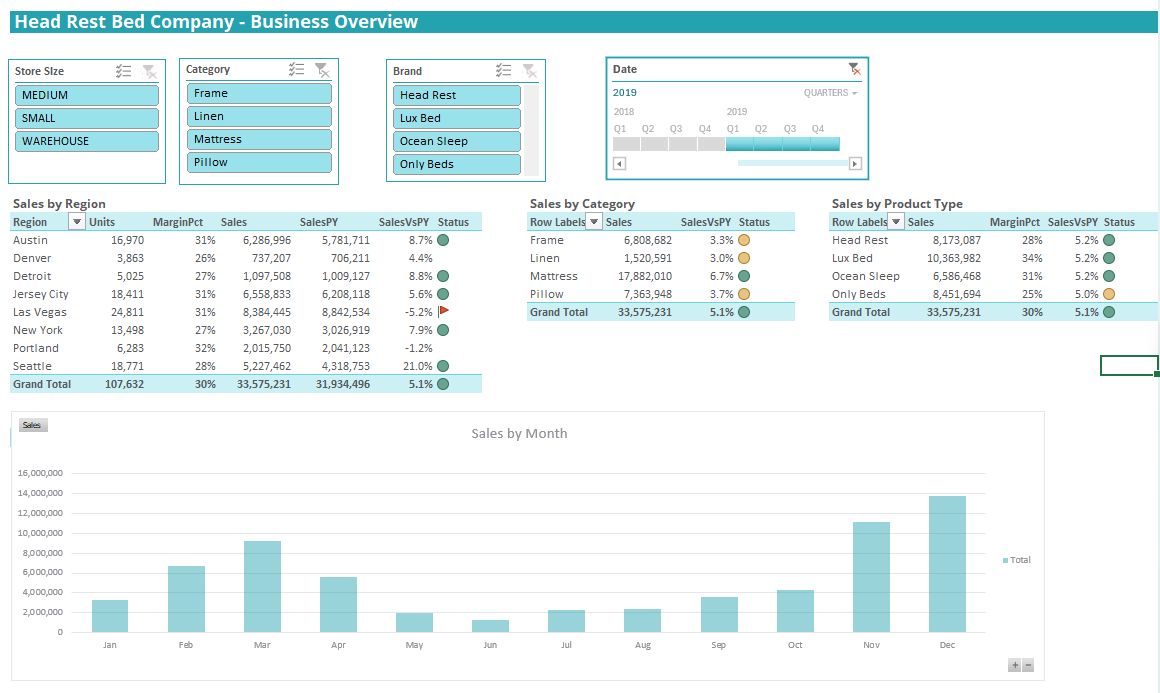Image resolution: width=1160 pixels, height=693 pixels.
Task: Toggle the Ocean Sleep brand filter
Action: click(x=456, y=141)
